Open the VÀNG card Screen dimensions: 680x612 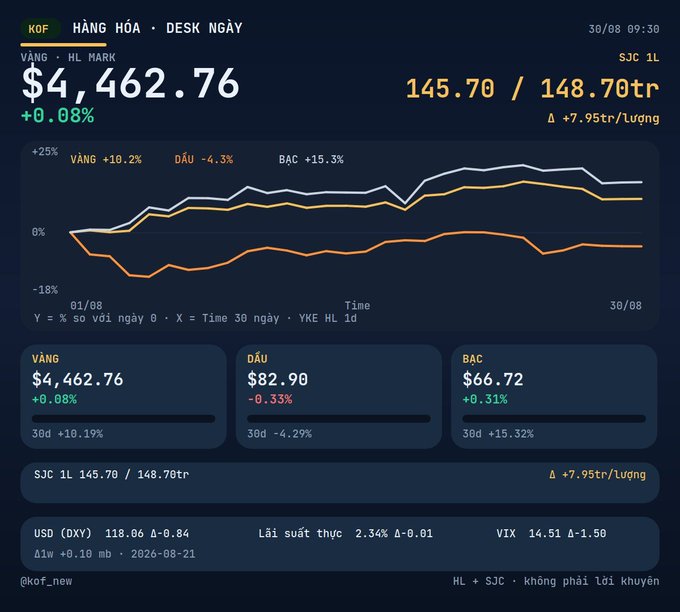coord(123,396)
